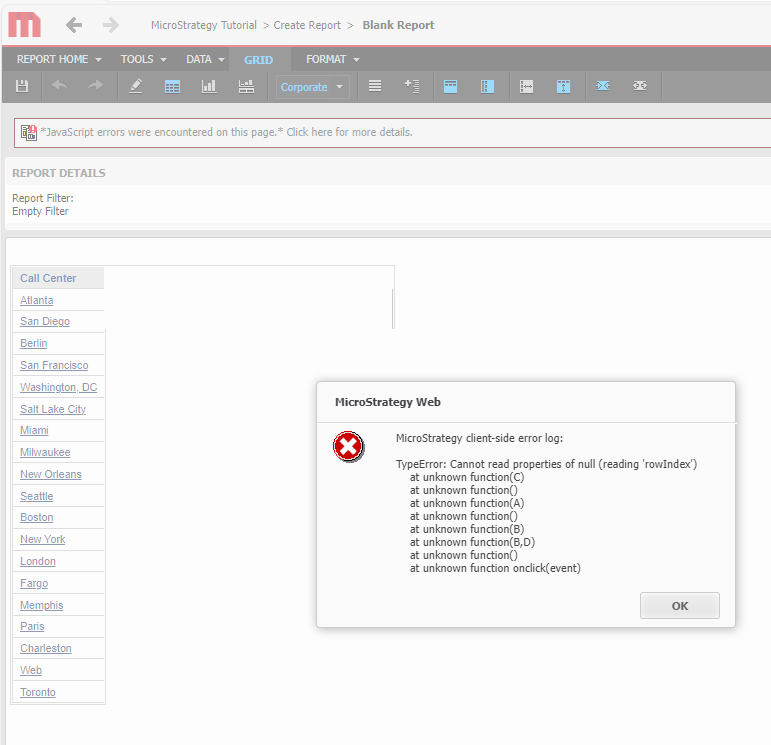Click the MicroStrategy logo icon

24,25
